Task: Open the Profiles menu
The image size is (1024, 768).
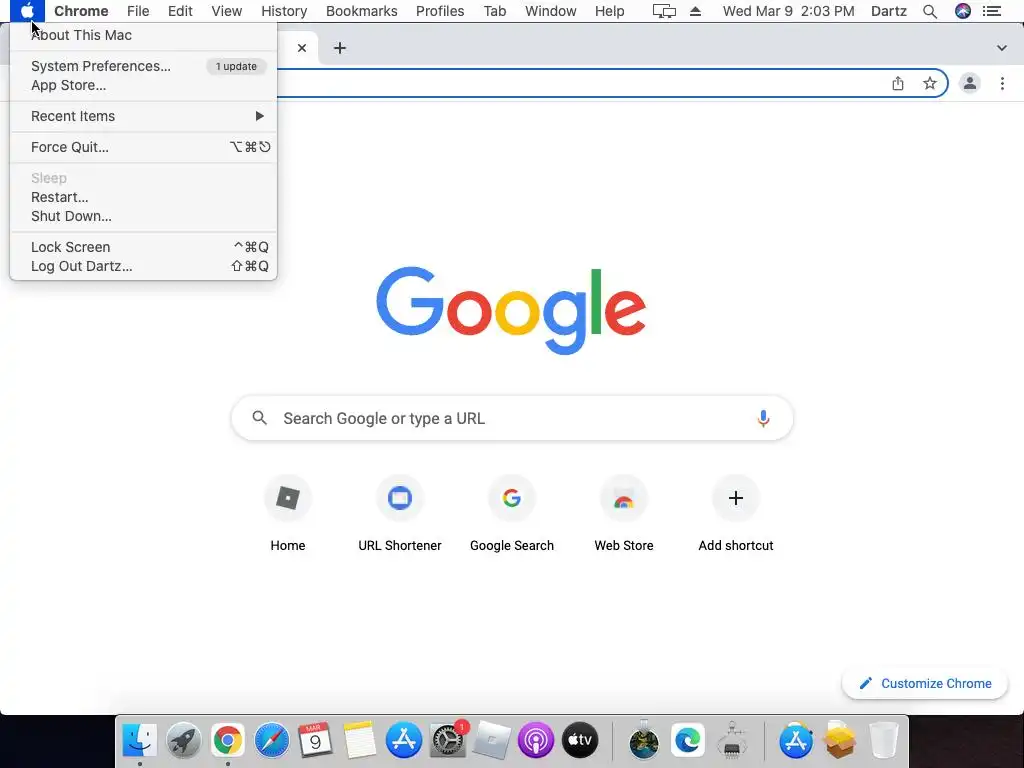Action: pos(440,11)
